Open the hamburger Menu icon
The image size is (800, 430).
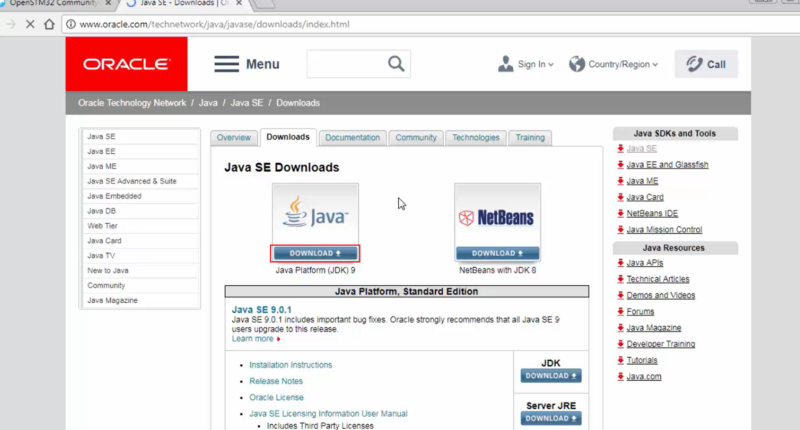click(x=227, y=64)
